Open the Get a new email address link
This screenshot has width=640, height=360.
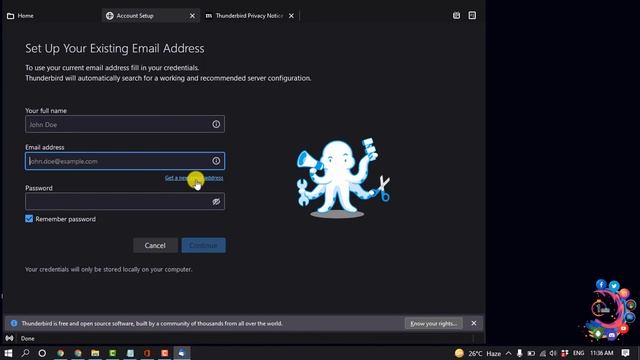point(194,178)
